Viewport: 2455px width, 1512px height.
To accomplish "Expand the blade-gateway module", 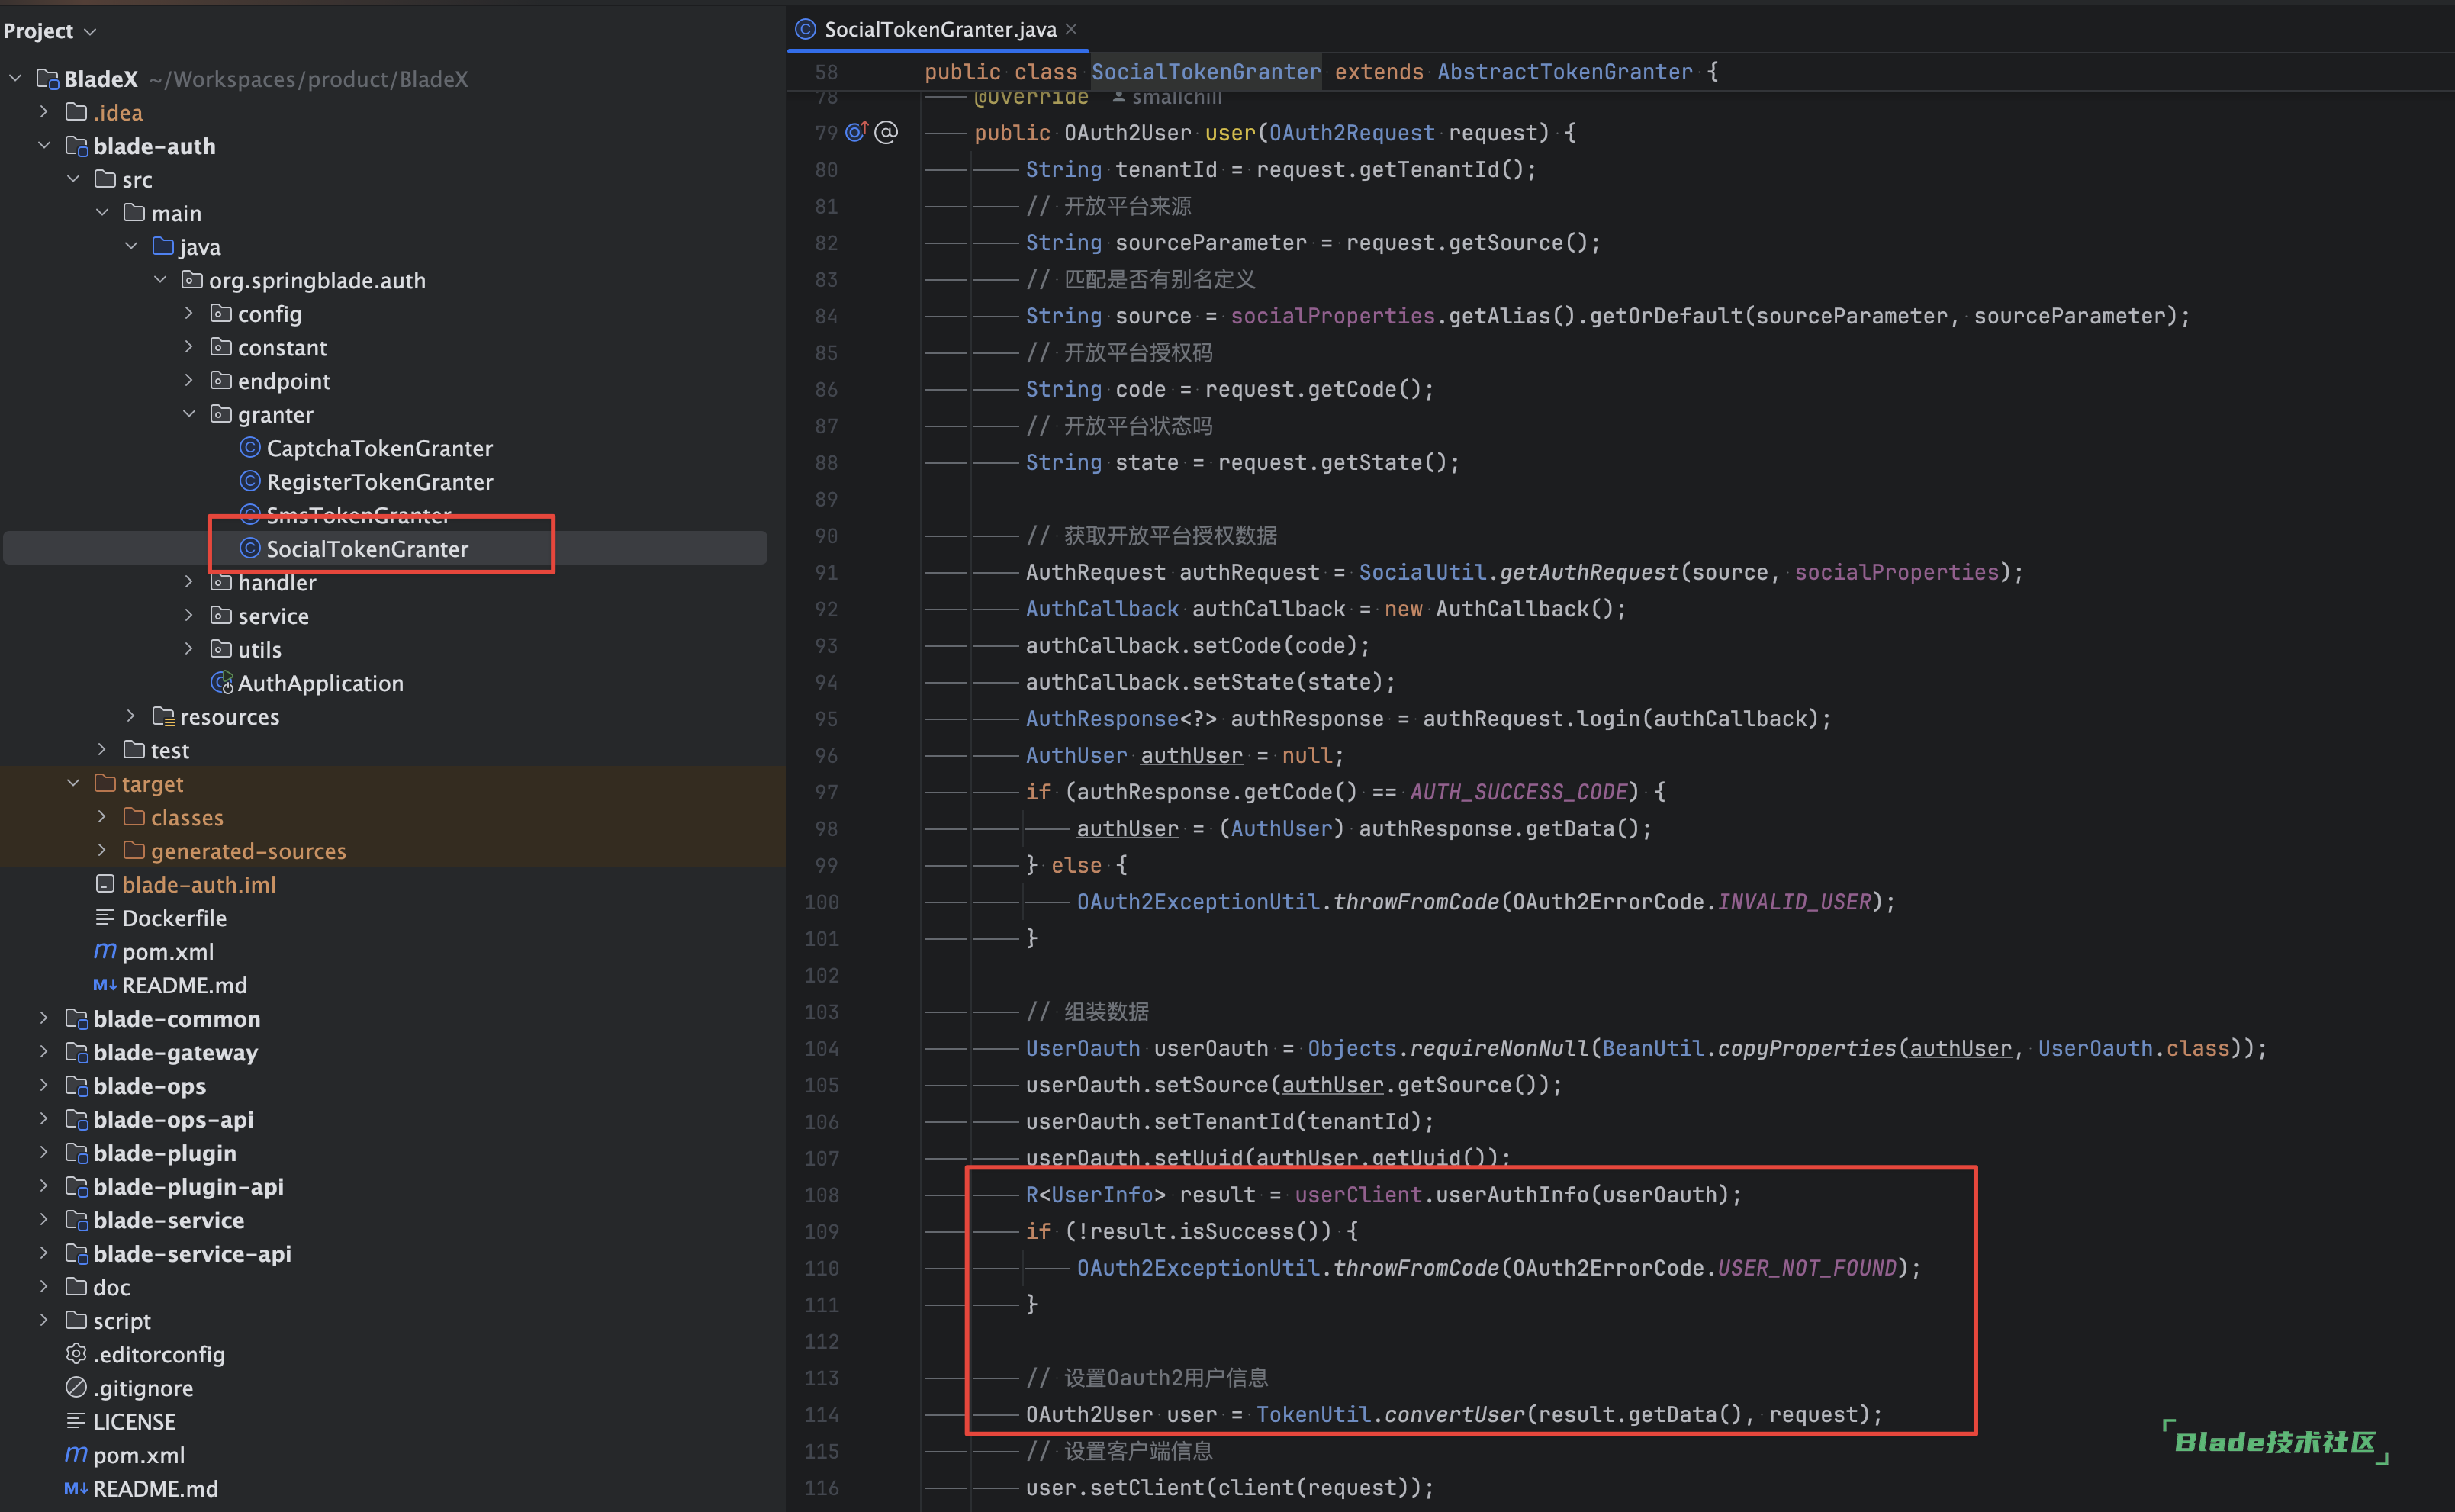I will pos(44,1052).
